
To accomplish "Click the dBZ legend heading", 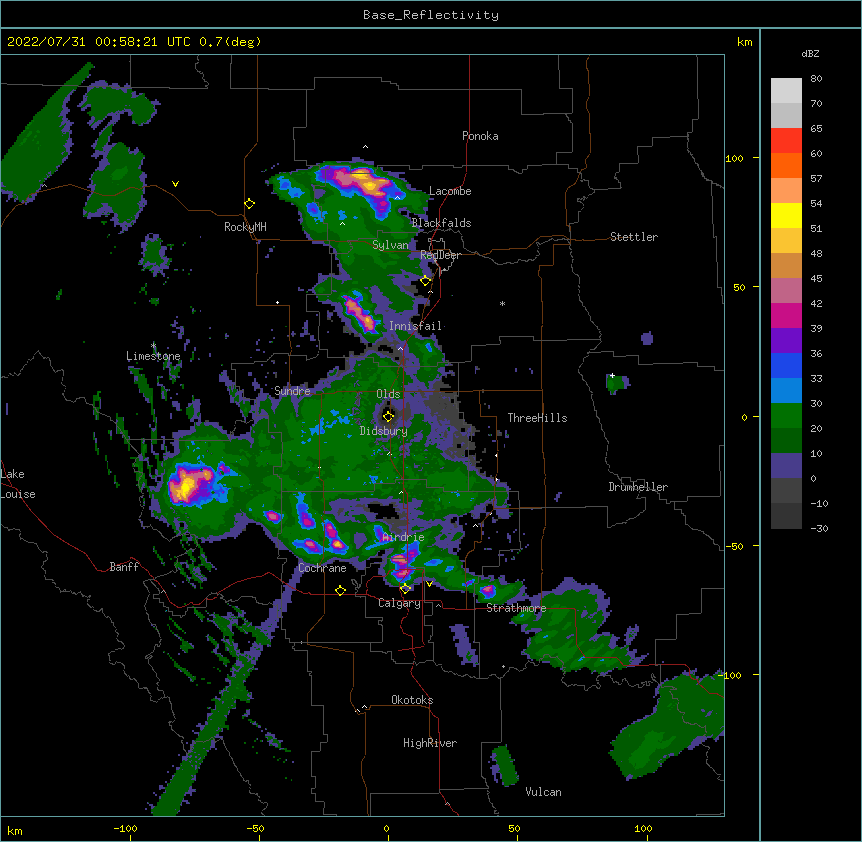I will pos(810,53).
